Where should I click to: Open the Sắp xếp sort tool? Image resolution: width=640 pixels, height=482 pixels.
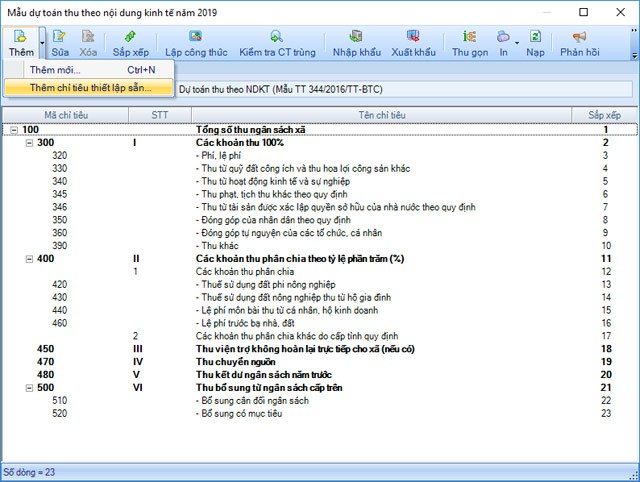click(130, 41)
